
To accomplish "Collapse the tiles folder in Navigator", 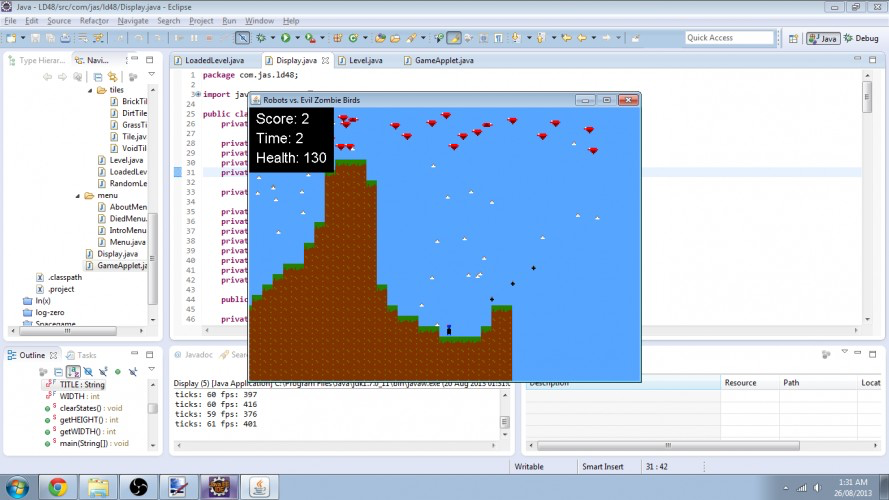I will pos(90,90).
